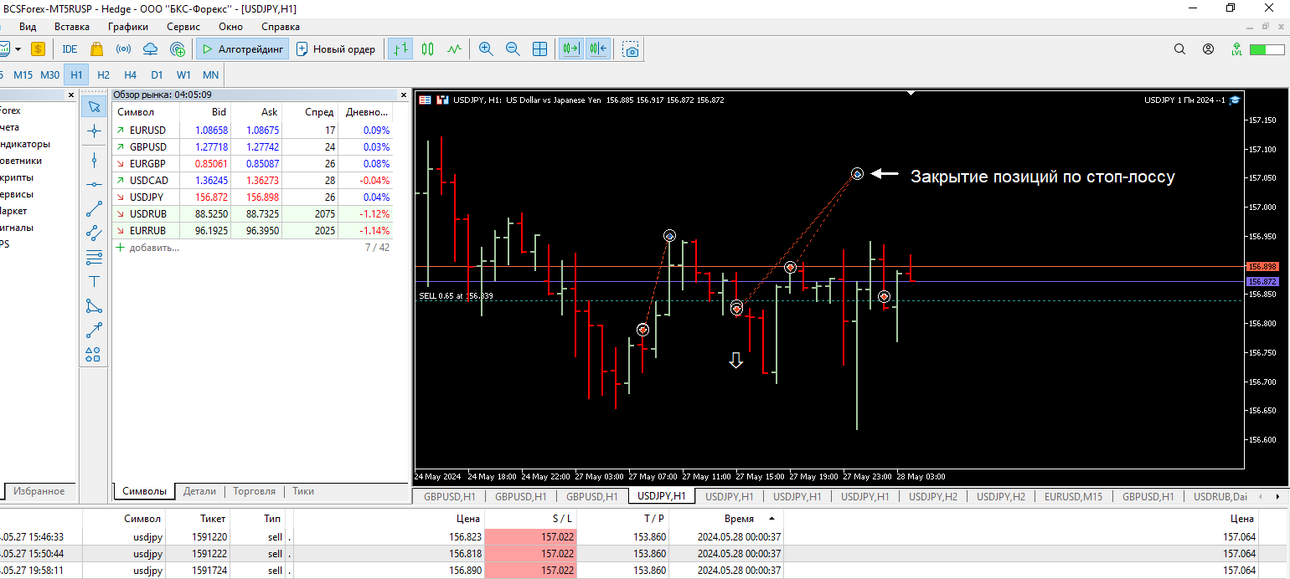1290x579 pixels.
Task: Switch to the Тики tab
Action: pos(303,491)
